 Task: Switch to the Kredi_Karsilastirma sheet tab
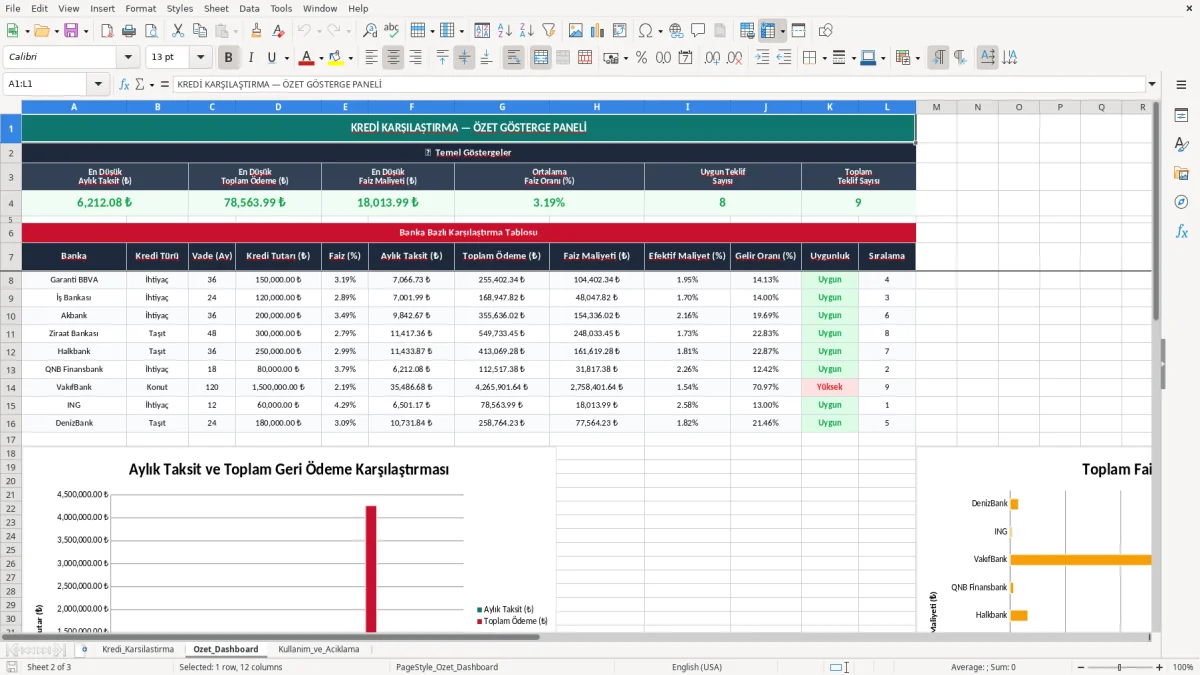[x=138, y=649]
